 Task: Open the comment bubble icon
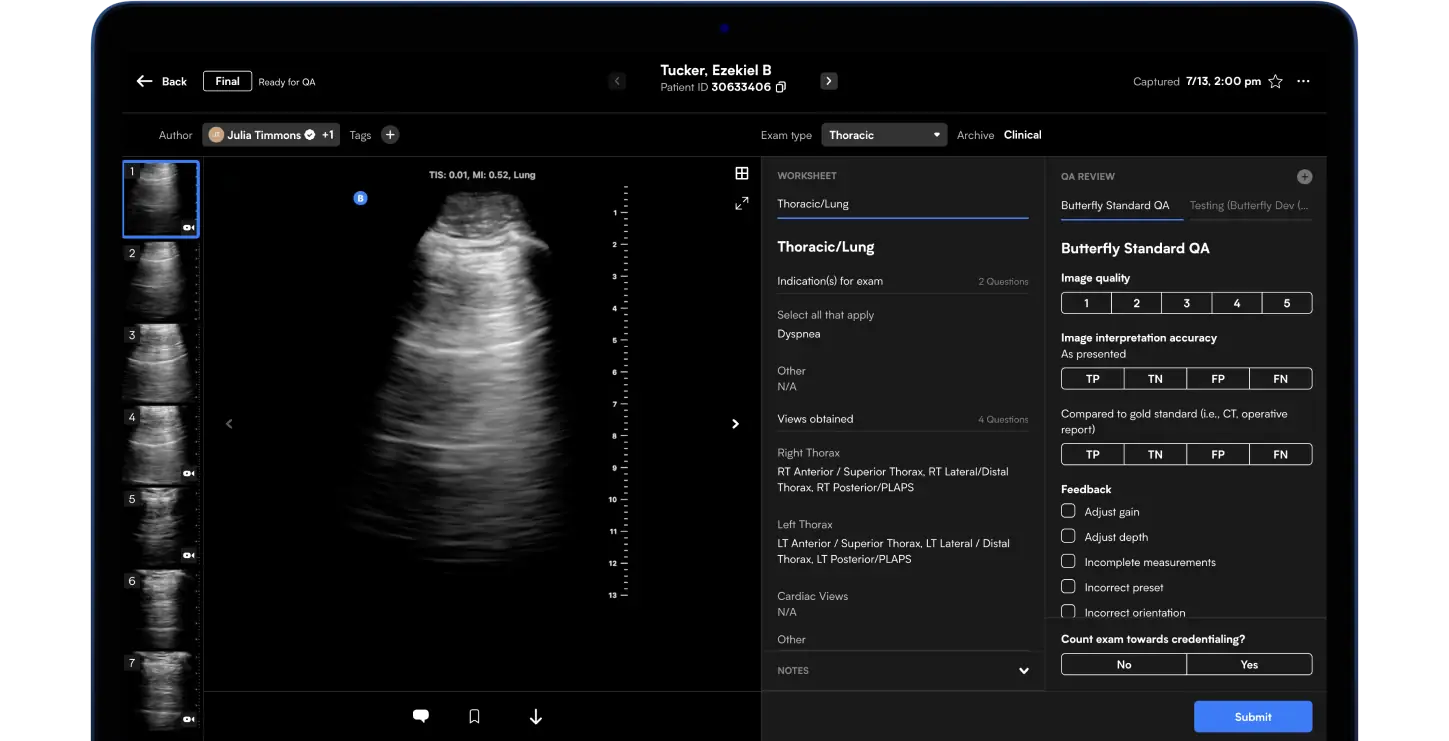pos(421,716)
